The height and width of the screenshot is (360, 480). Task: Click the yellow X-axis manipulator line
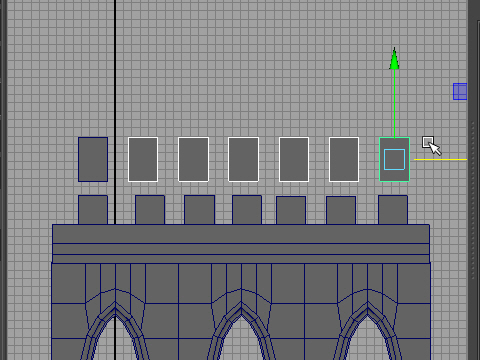tap(440, 160)
